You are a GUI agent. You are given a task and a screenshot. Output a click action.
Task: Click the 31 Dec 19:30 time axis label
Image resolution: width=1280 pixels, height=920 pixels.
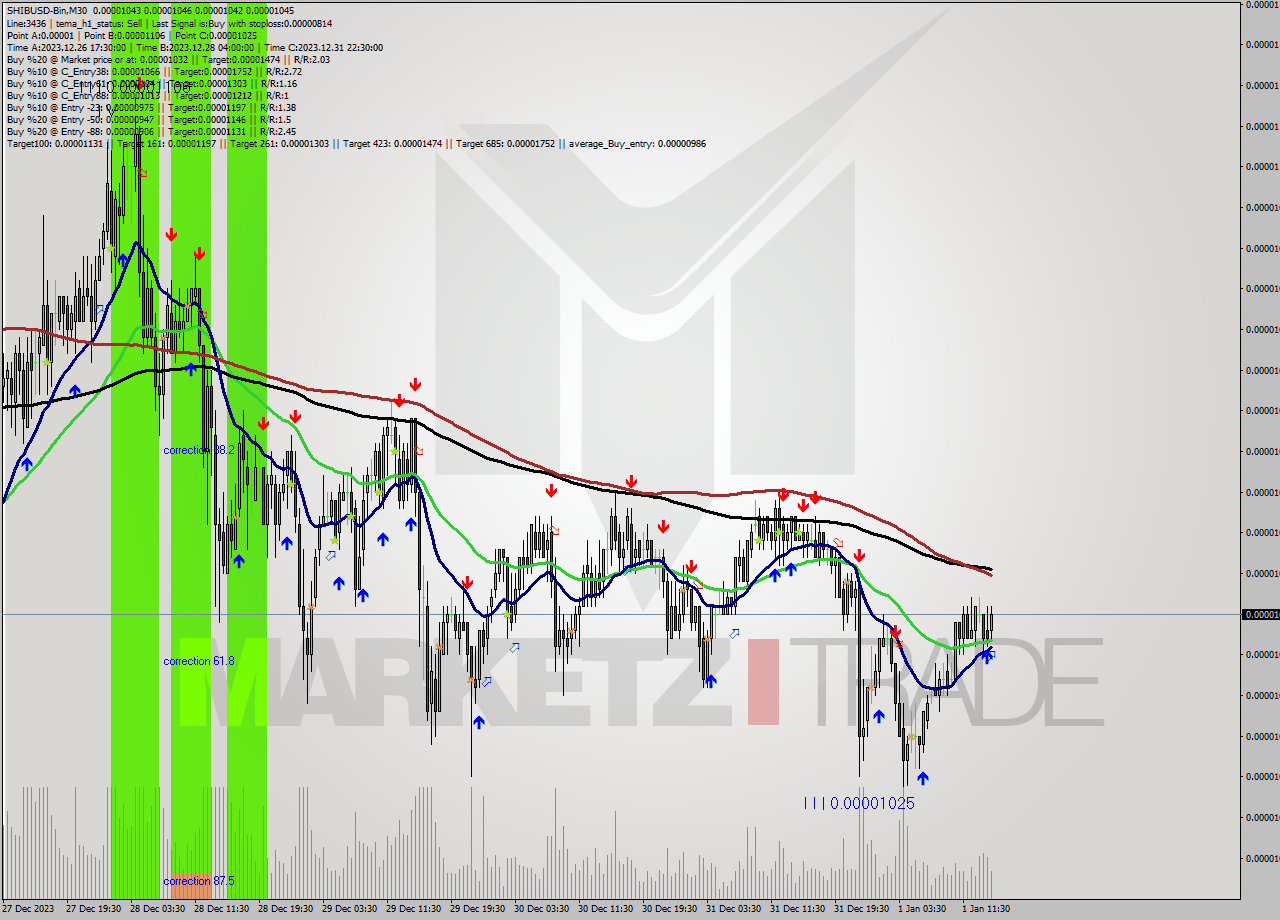[861, 908]
